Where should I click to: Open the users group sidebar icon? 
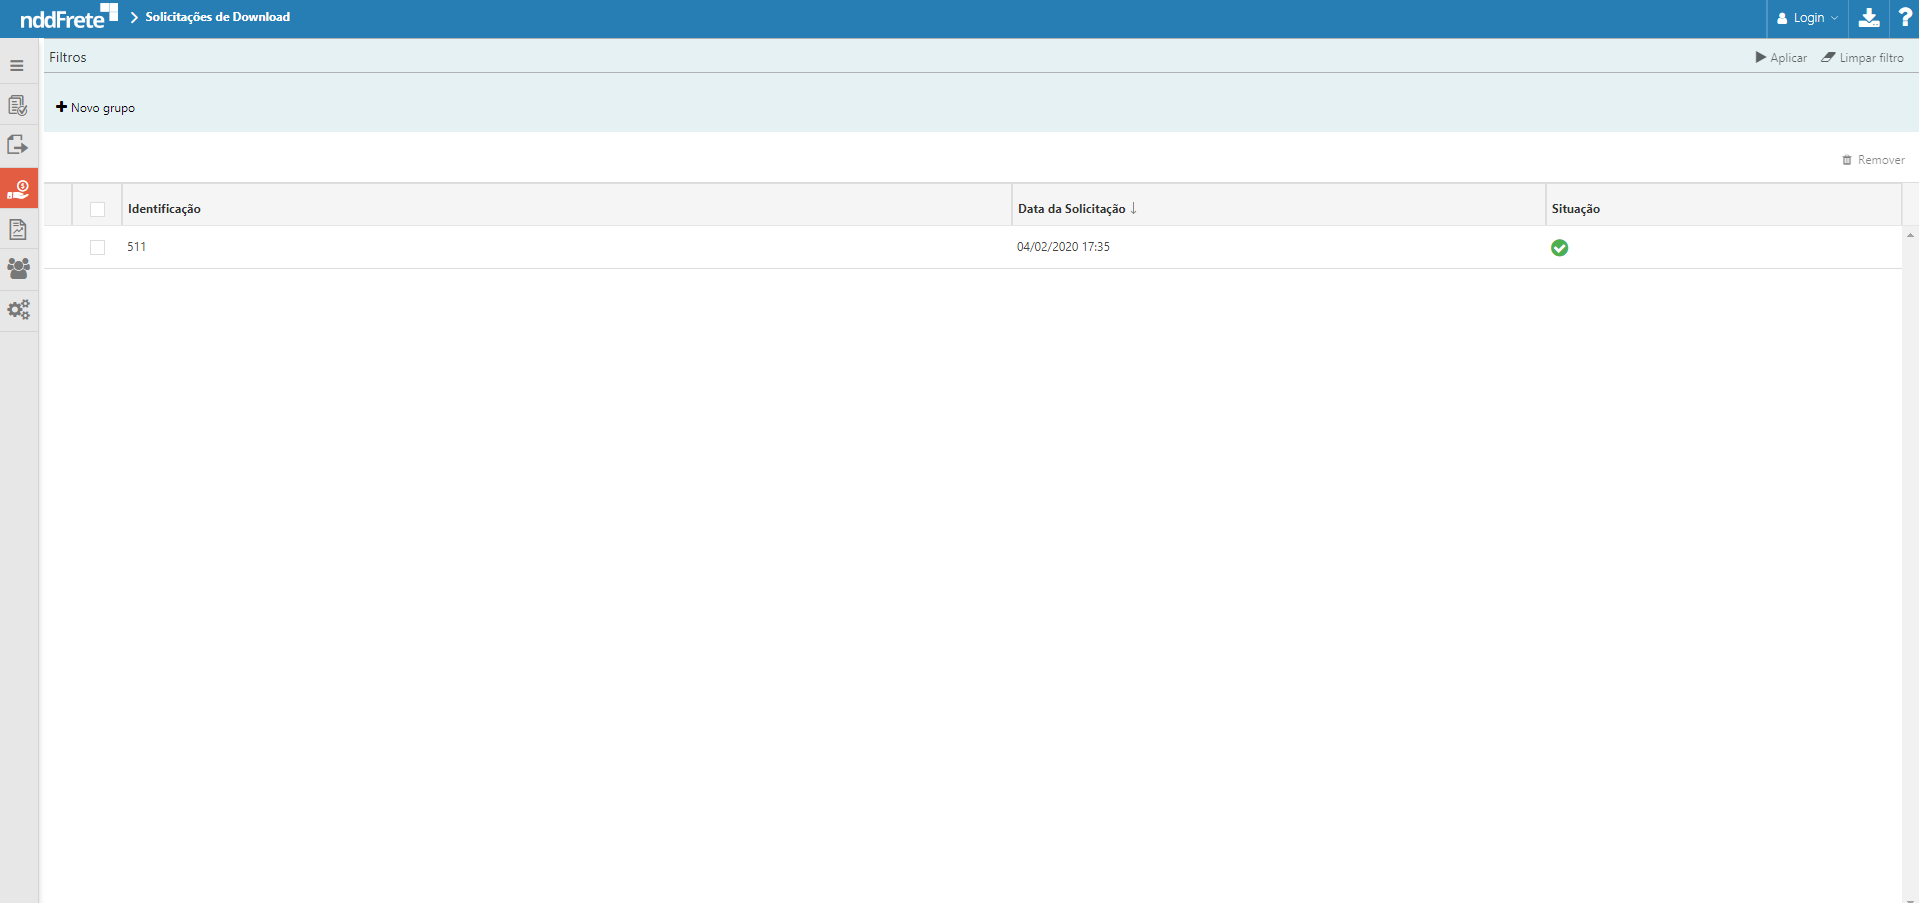click(18, 269)
